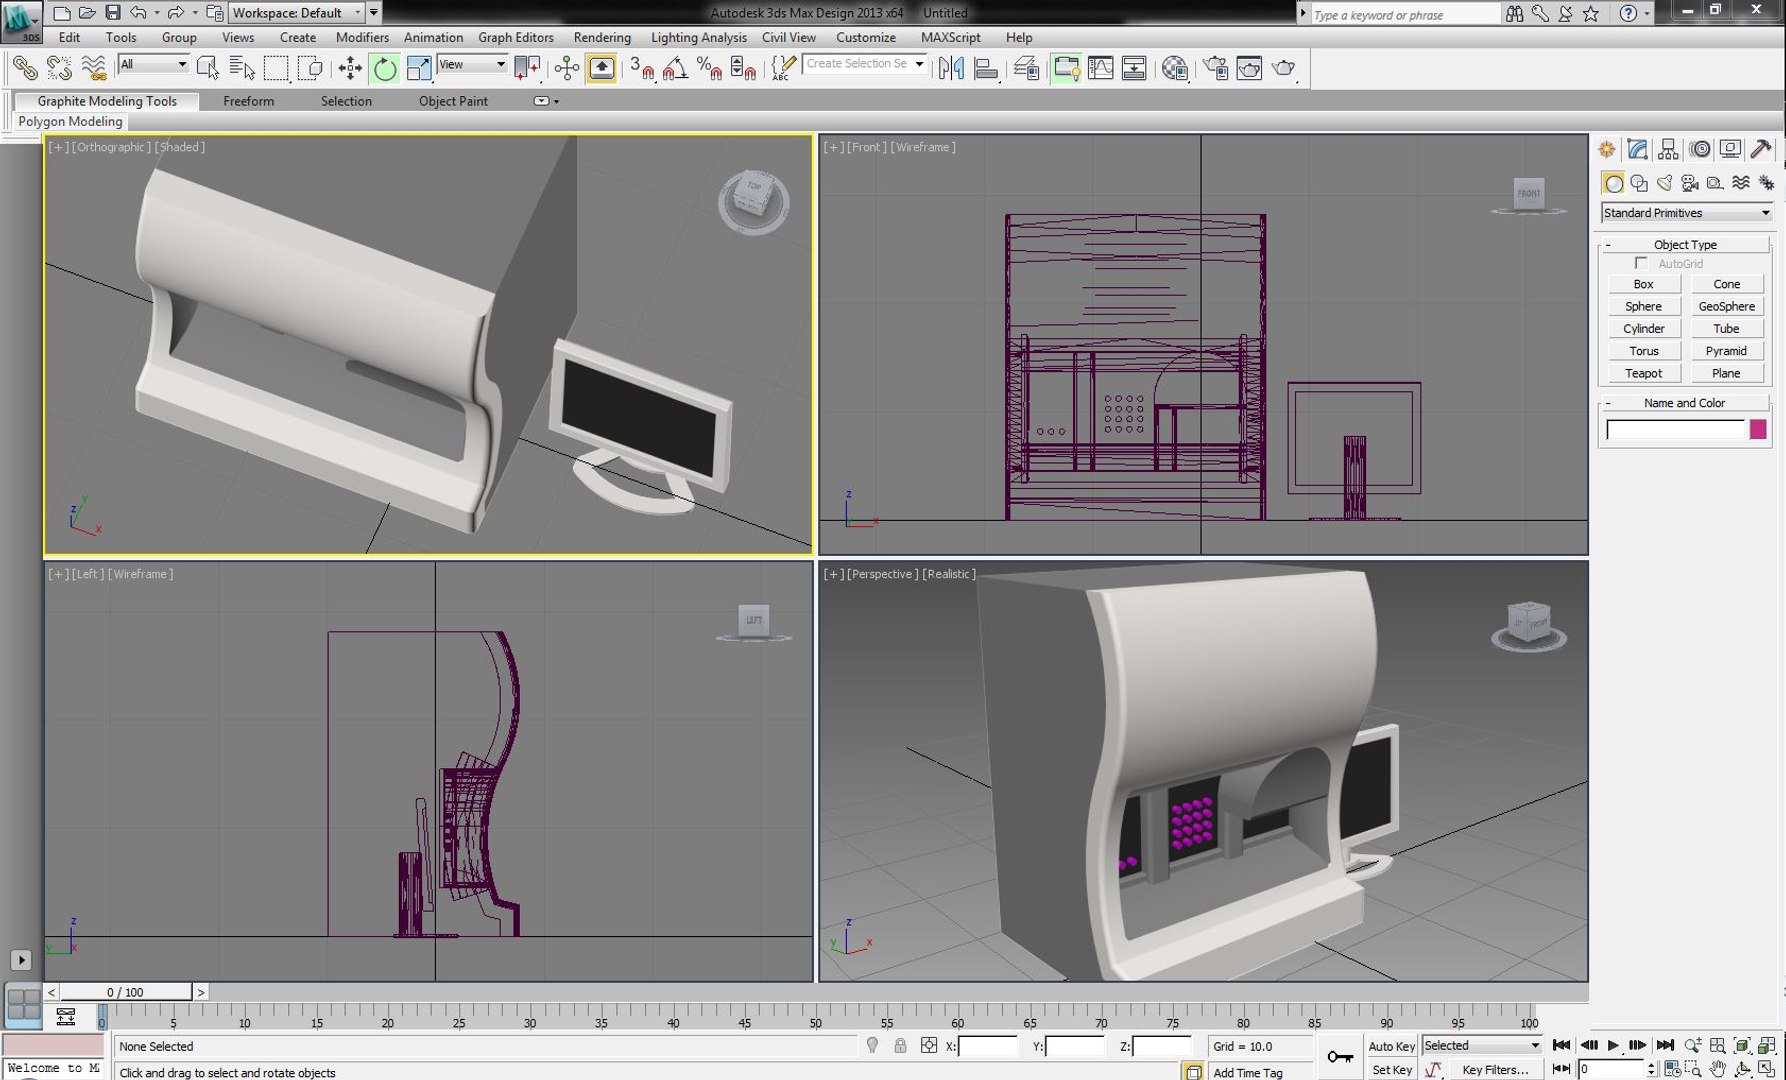The width and height of the screenshot is (1786, 1080).
Task: Toggle Keyboard Shortcut Override button
Action: 601,68
